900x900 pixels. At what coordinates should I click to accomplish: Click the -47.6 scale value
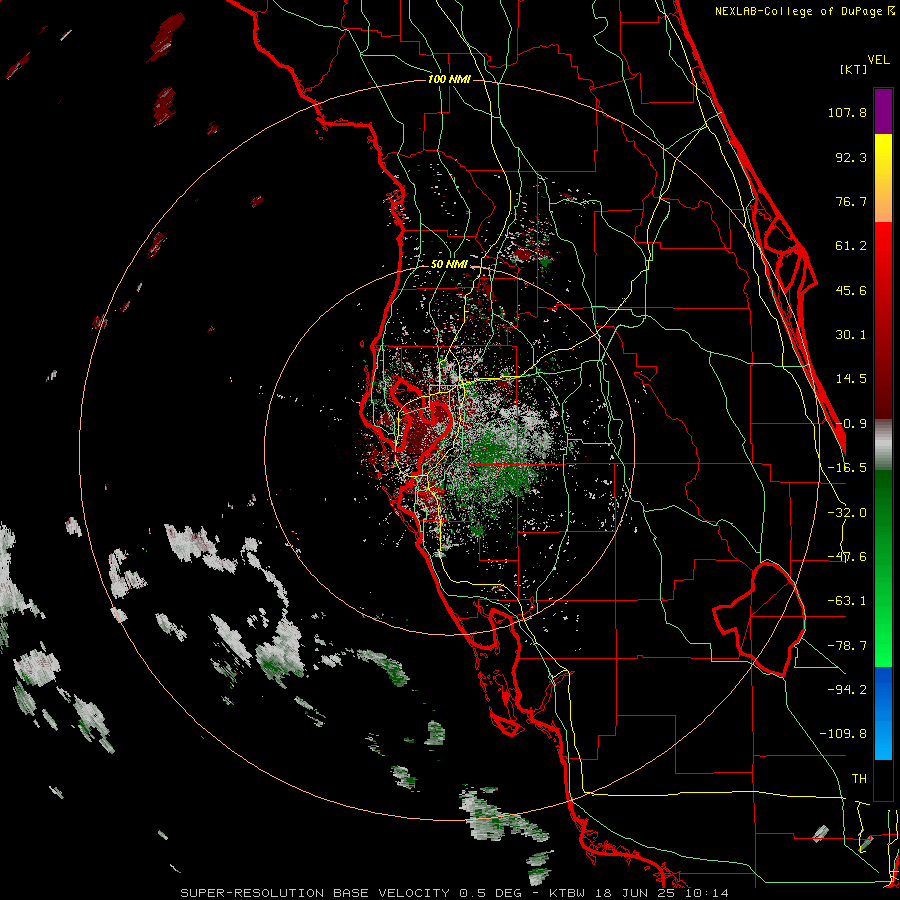tap(847, 557)
